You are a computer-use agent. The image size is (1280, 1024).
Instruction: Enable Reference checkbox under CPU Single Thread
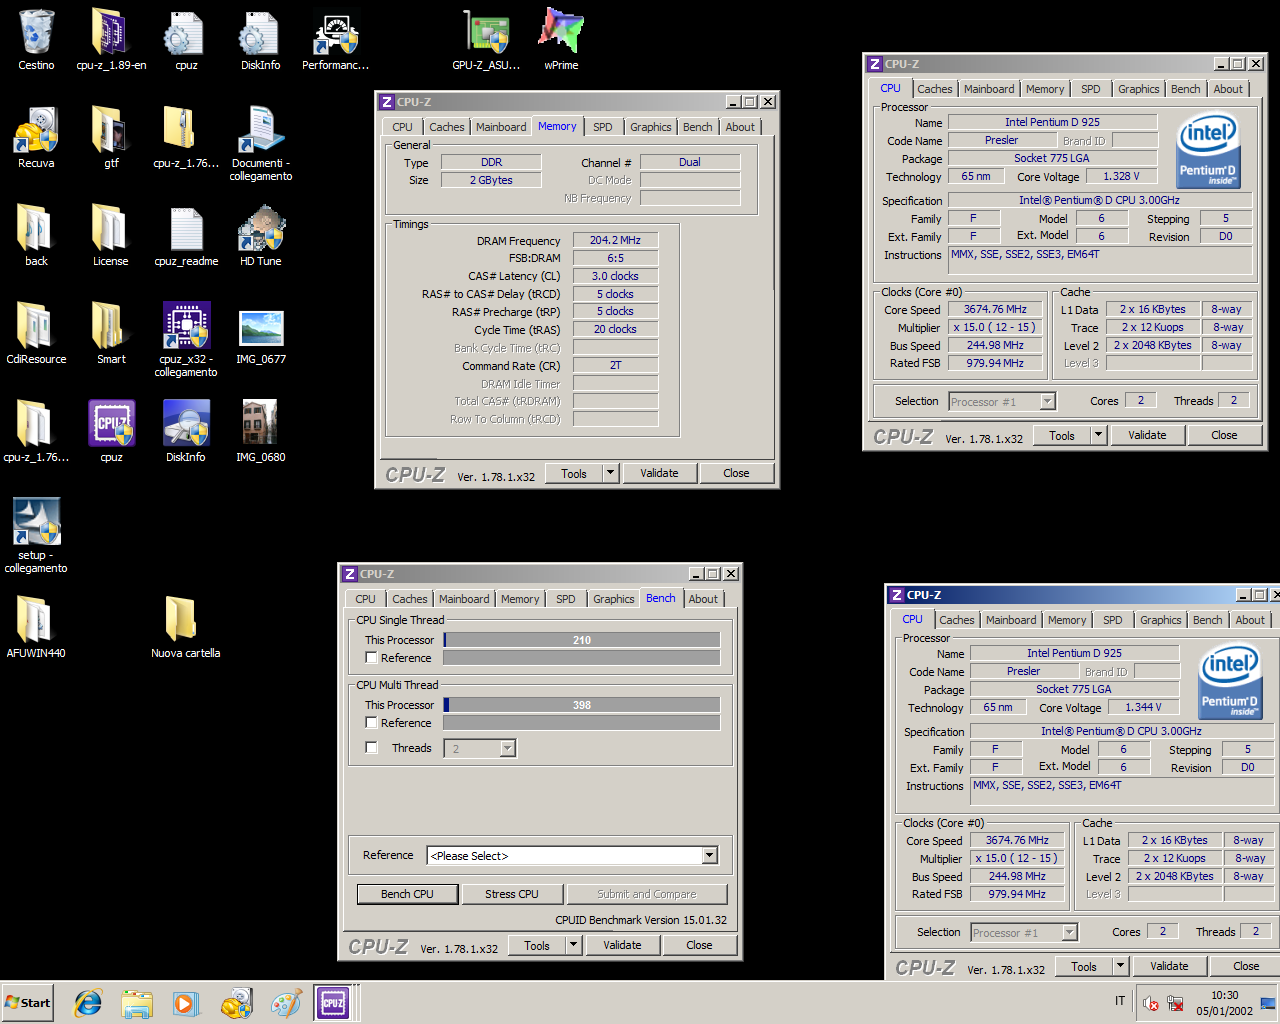pos(372,658)
